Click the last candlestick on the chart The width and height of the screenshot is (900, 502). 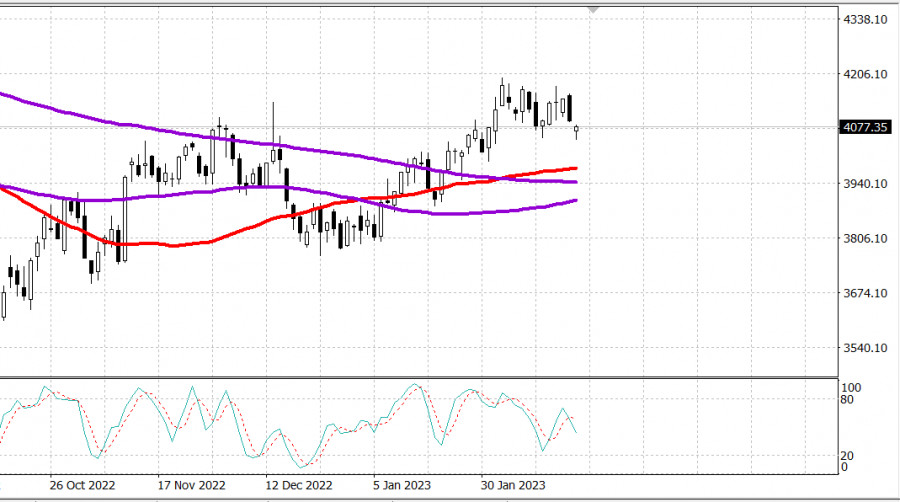click(576, 129)
